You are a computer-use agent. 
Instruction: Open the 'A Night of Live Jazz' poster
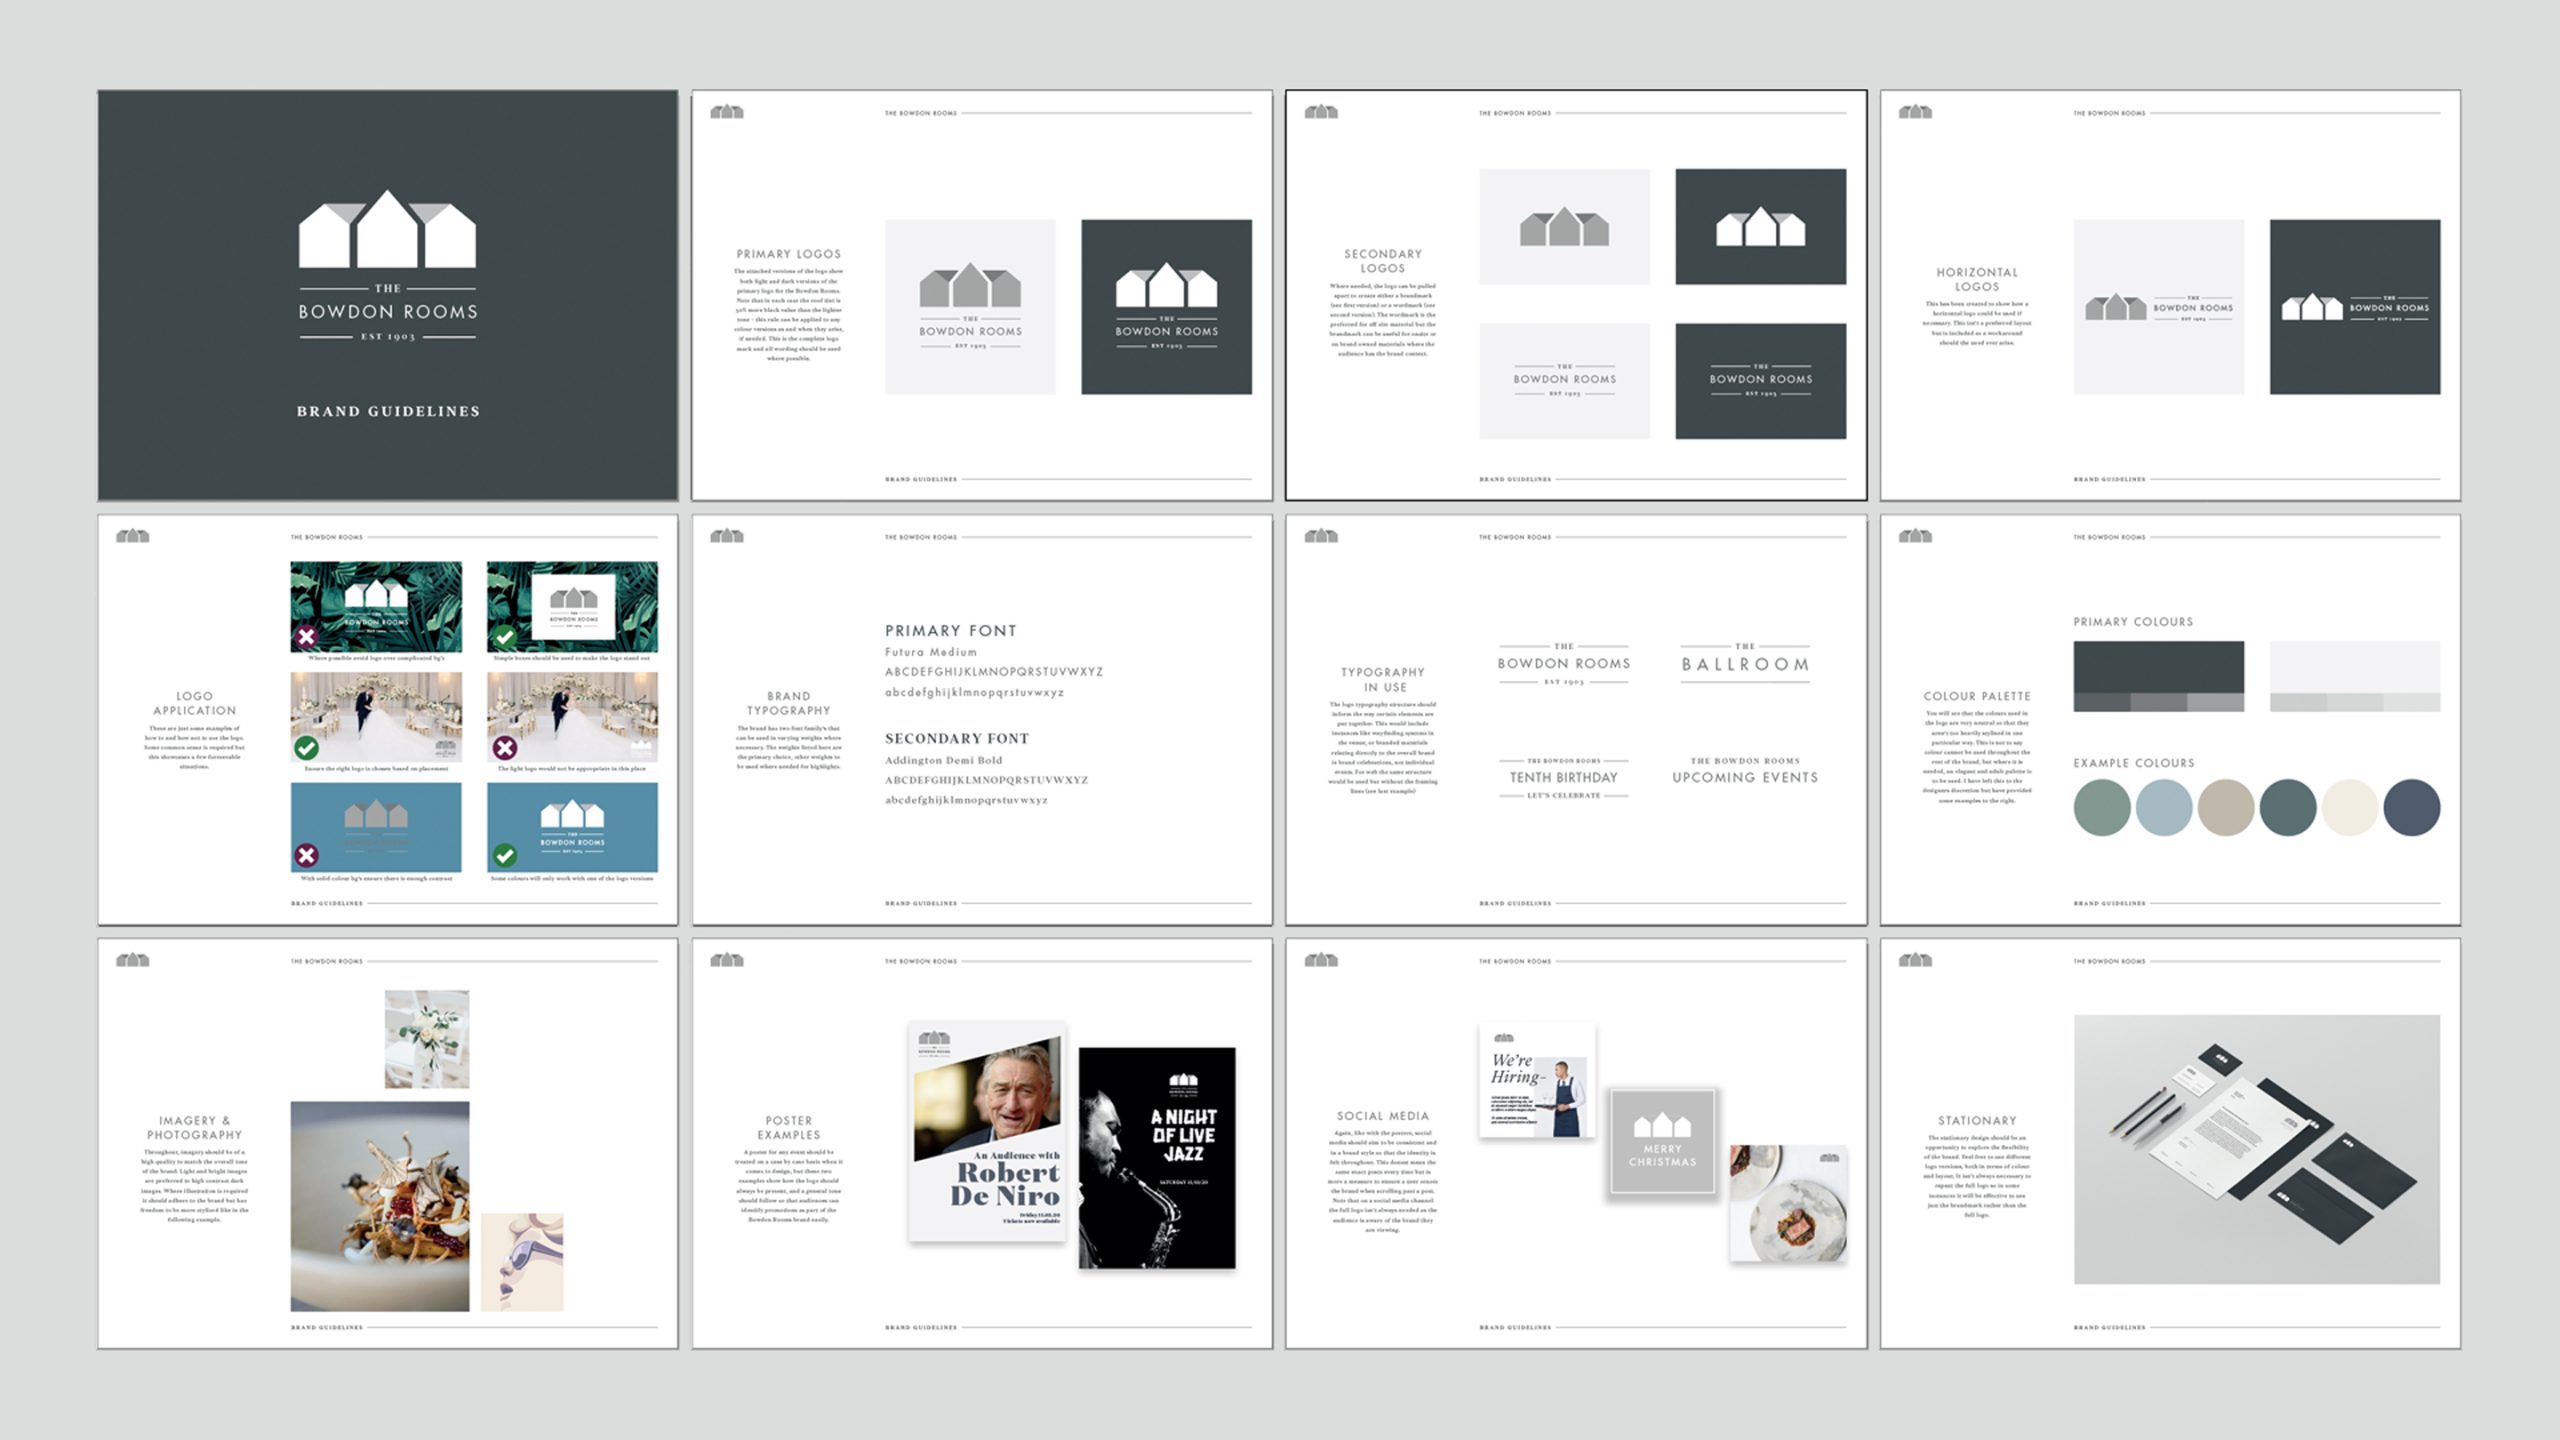coord(1157,1158)
